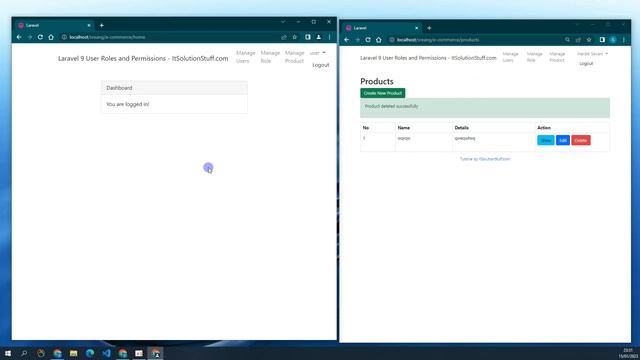The height and width of the screenshot is (360, 640).
Task: View site info icon in left address bar
Action: click(64, 37)
